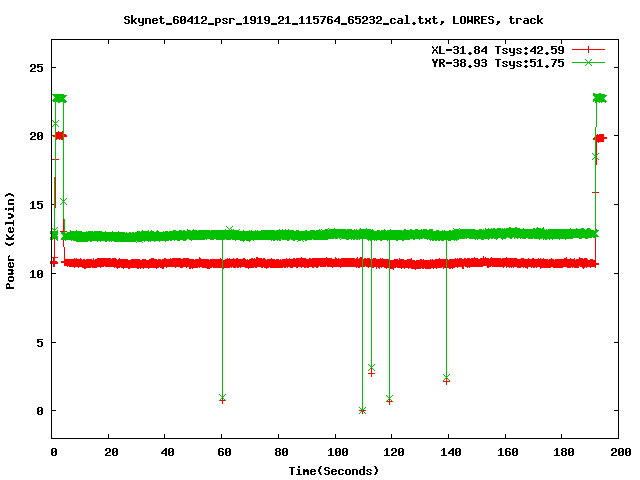640x480 pixels.
Task: Click the XL-31.84 Tsys:42.59 legend entry
Action: pos(498,50)
